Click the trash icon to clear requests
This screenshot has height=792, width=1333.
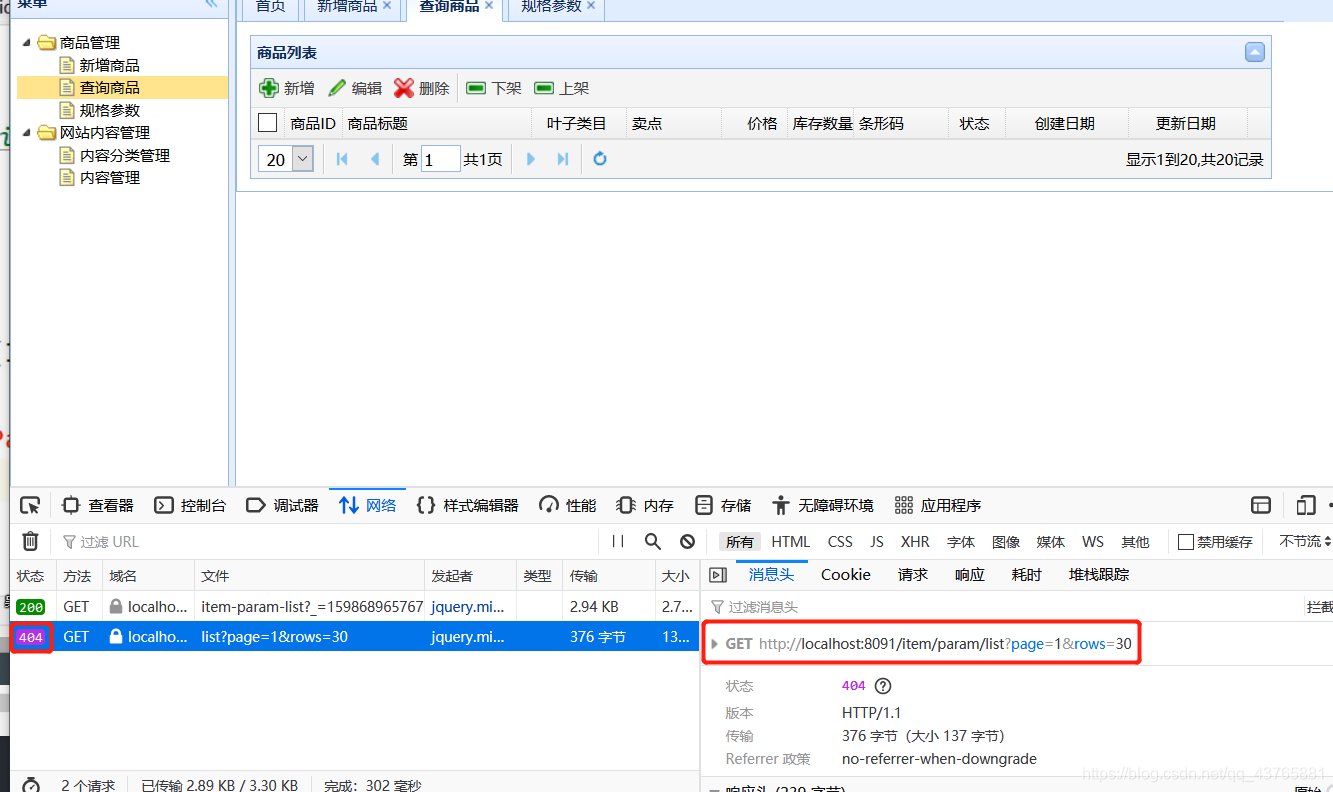31,541
